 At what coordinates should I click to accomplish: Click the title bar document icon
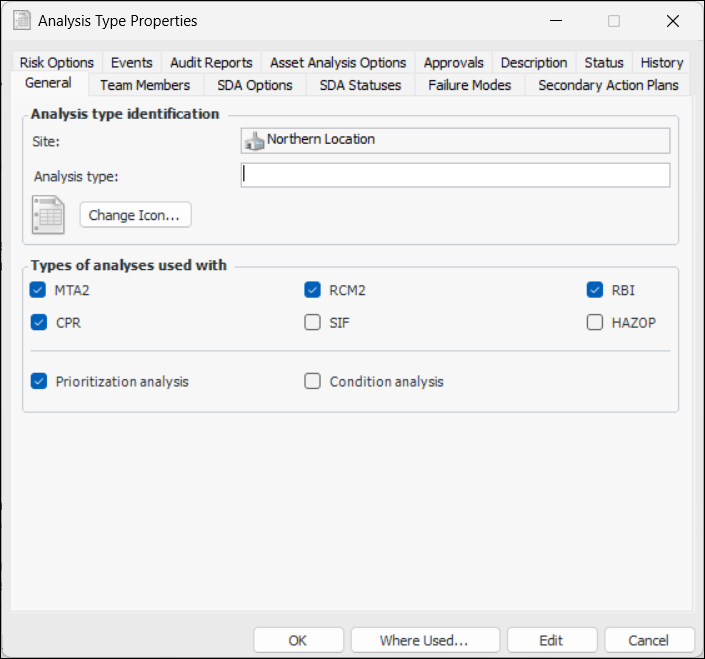point(21,20)
